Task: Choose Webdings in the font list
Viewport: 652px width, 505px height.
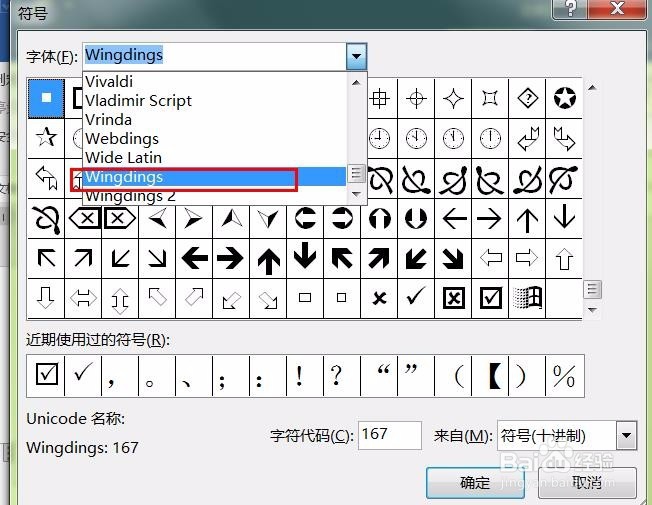Action: click(x=215, y=139)
